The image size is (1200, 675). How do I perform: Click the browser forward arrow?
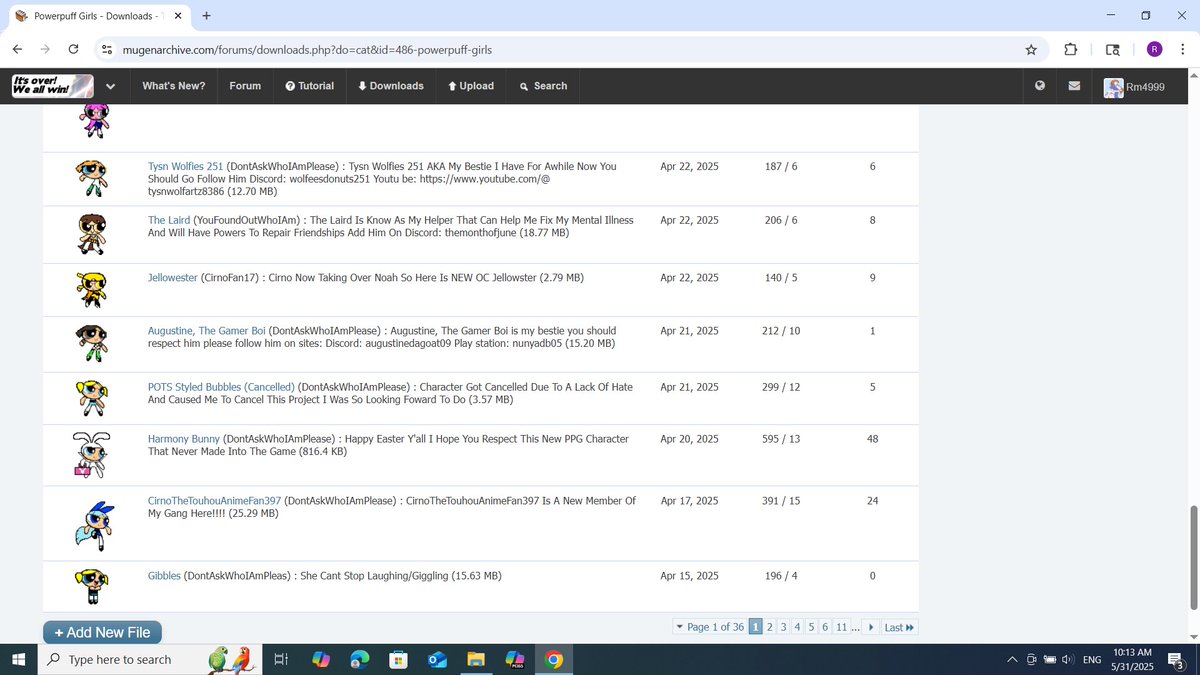tap(46, 49)
